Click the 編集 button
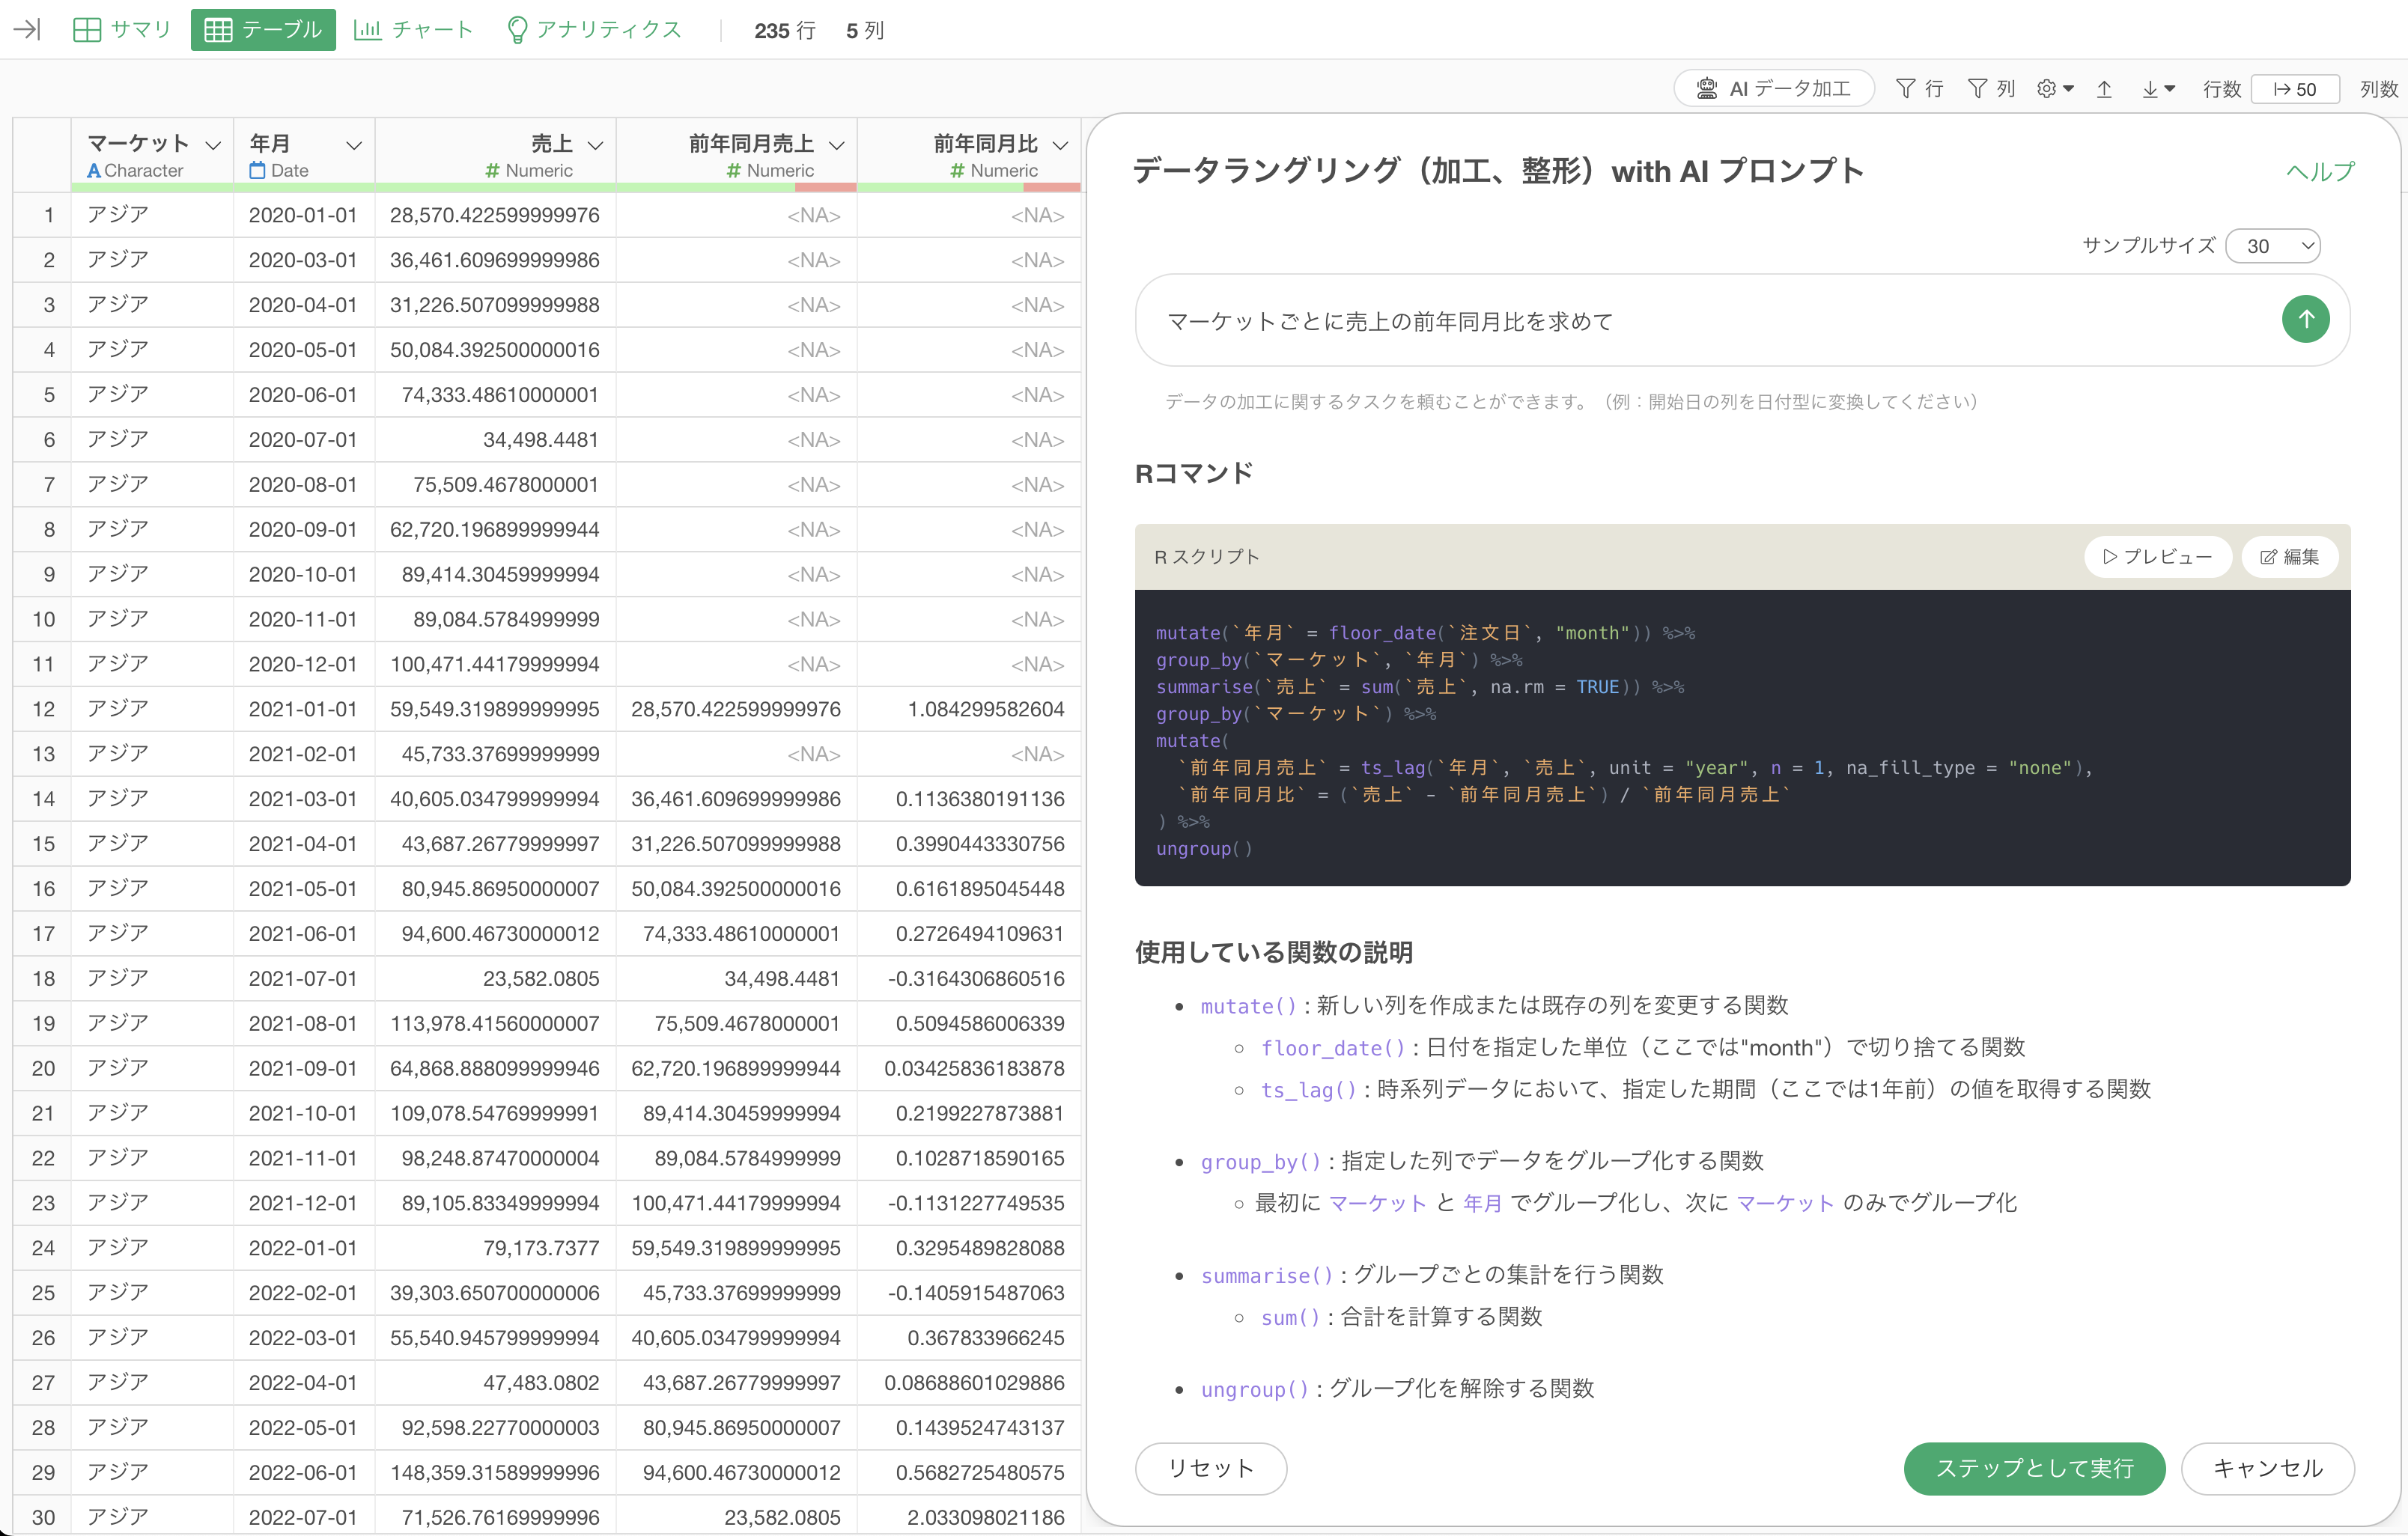The height and width of the screenshot is (1536, 2408). click(2289, 557)
